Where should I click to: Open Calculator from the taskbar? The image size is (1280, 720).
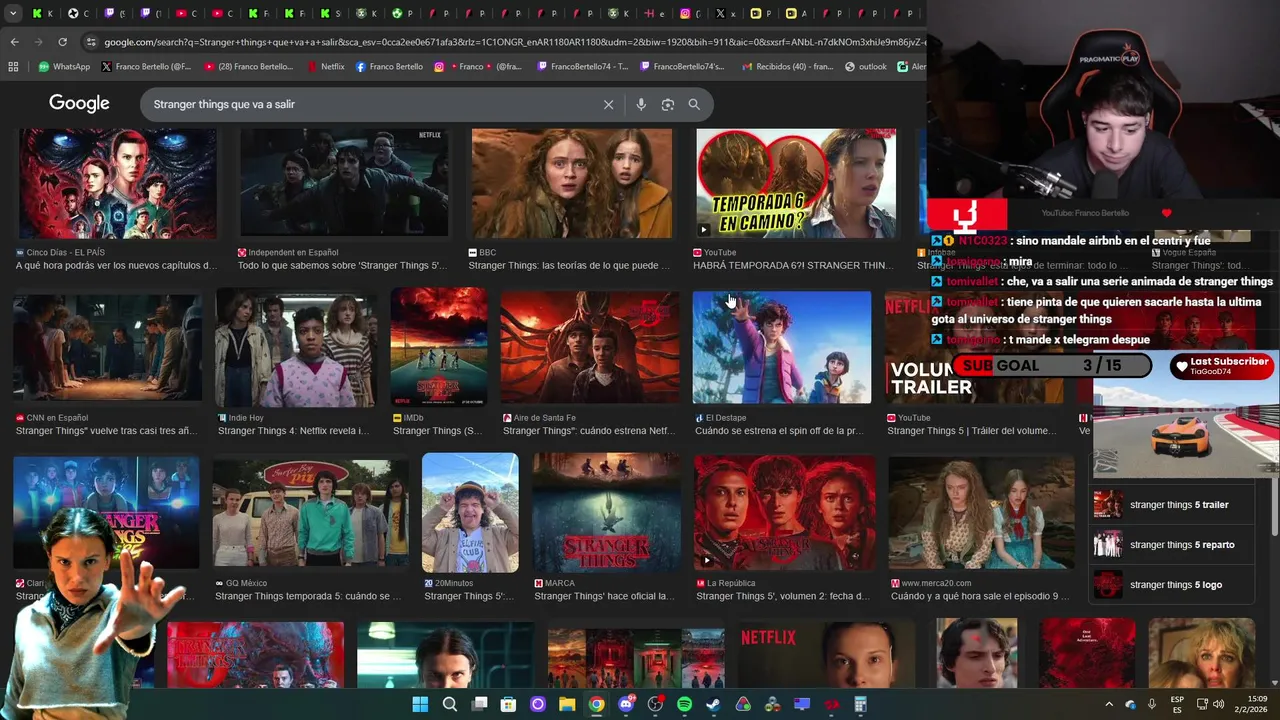(860, 704)
